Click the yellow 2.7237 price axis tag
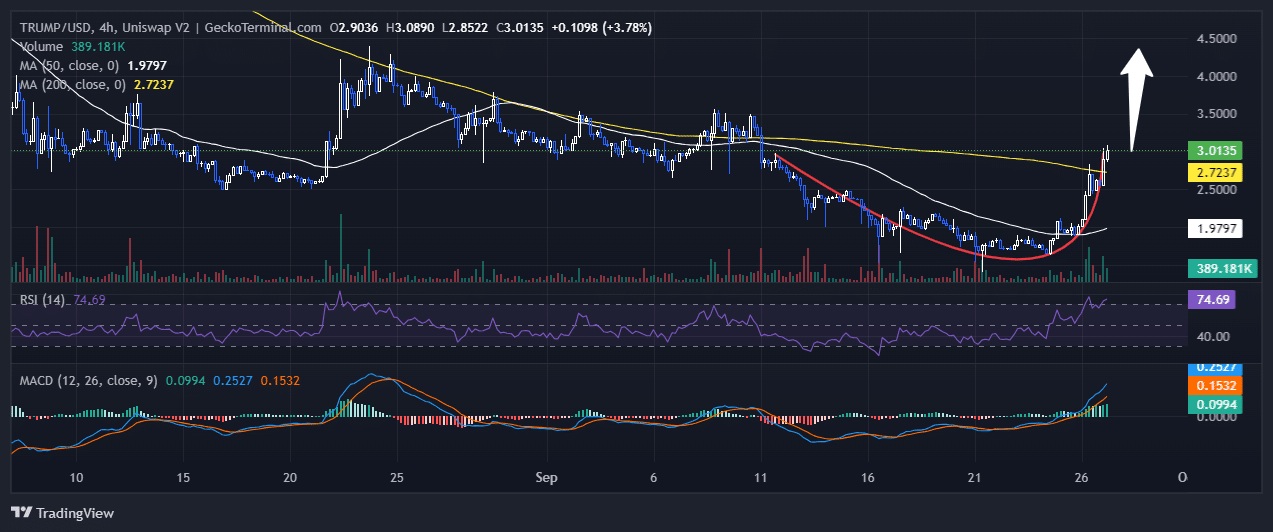 [1214, 172]
